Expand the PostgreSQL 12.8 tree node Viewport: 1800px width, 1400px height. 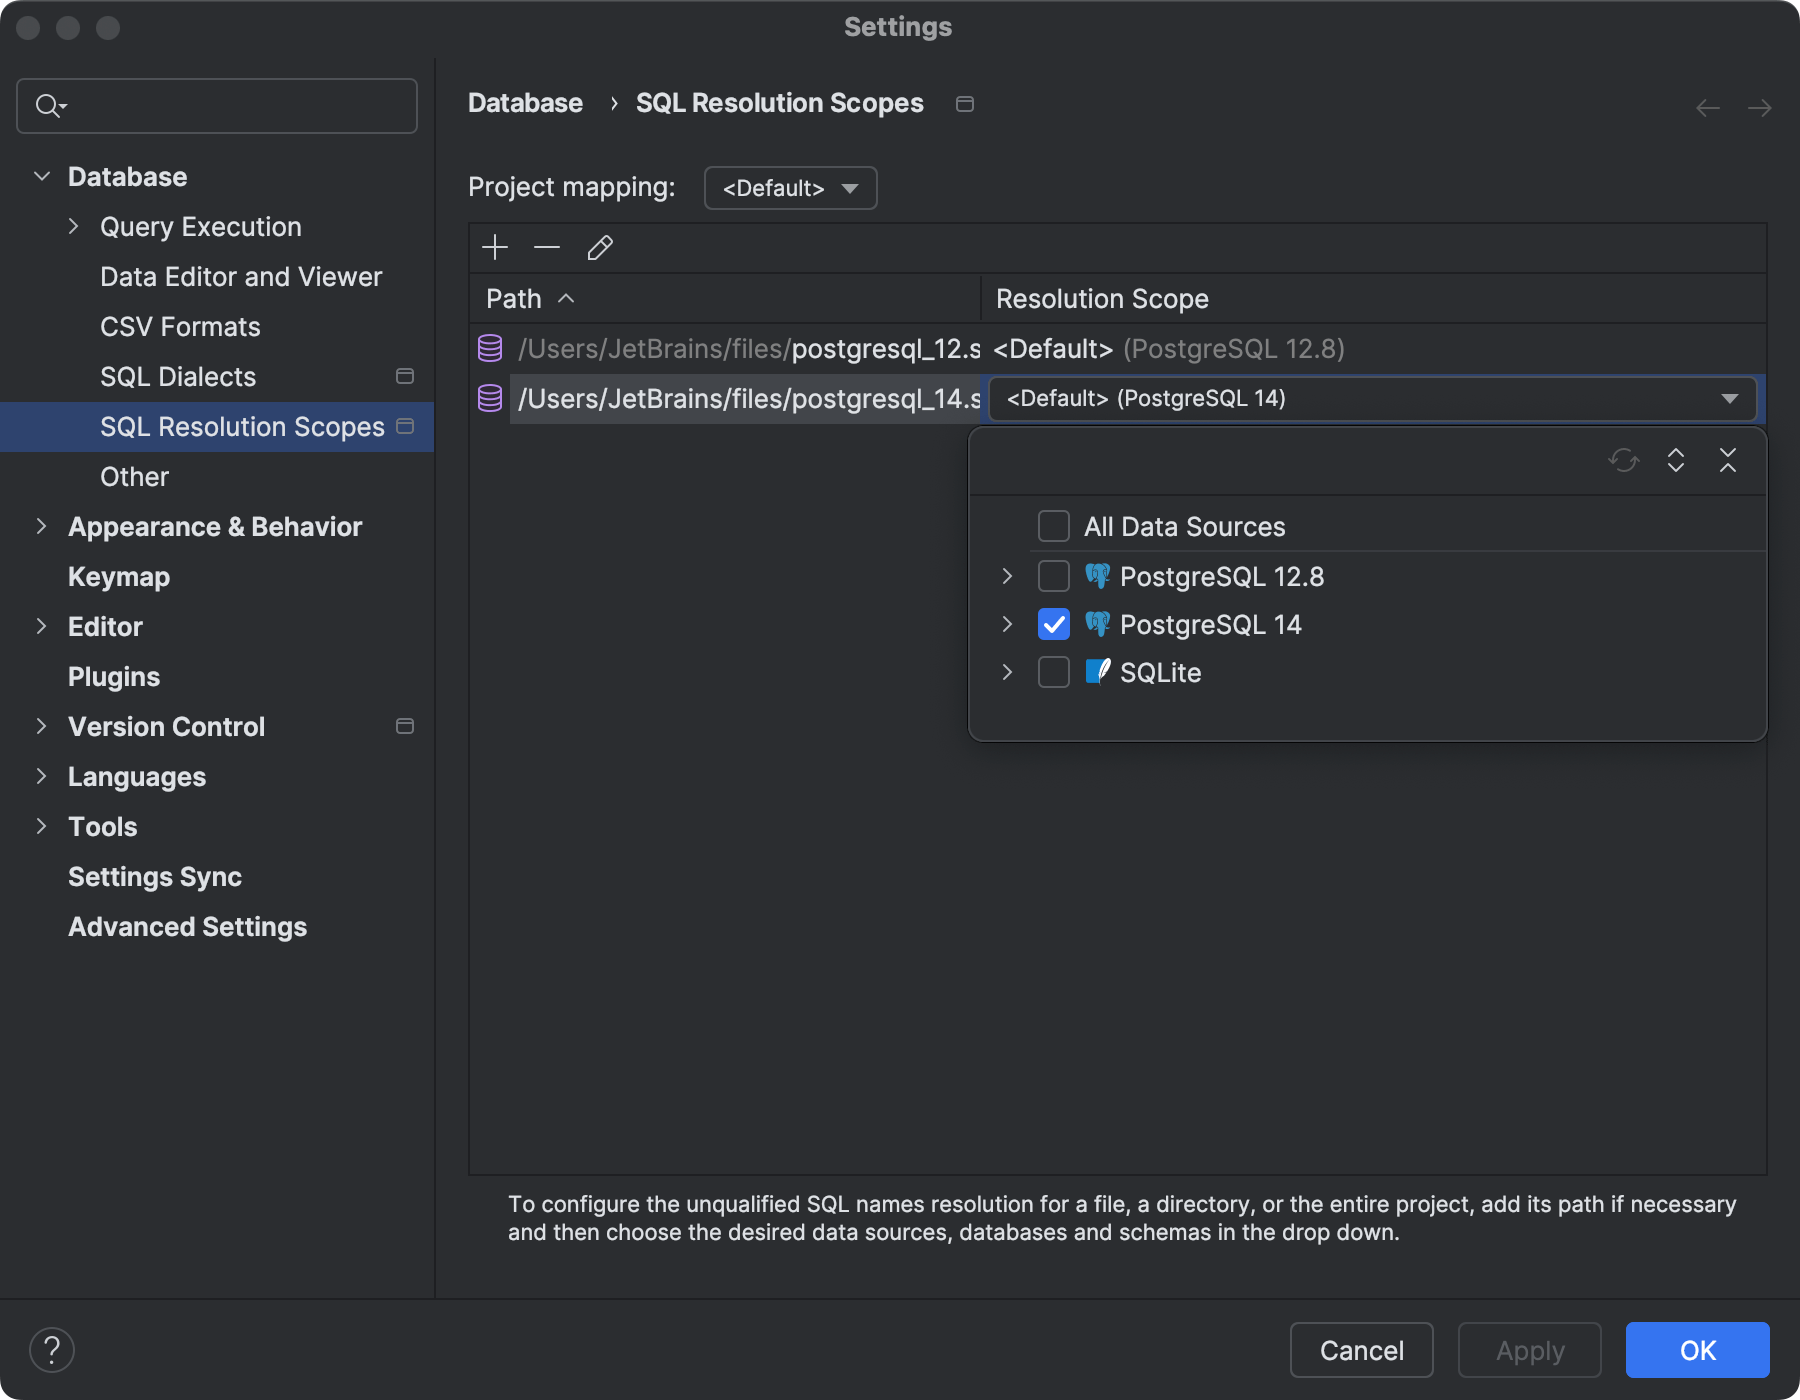(x=1006, y=576)
